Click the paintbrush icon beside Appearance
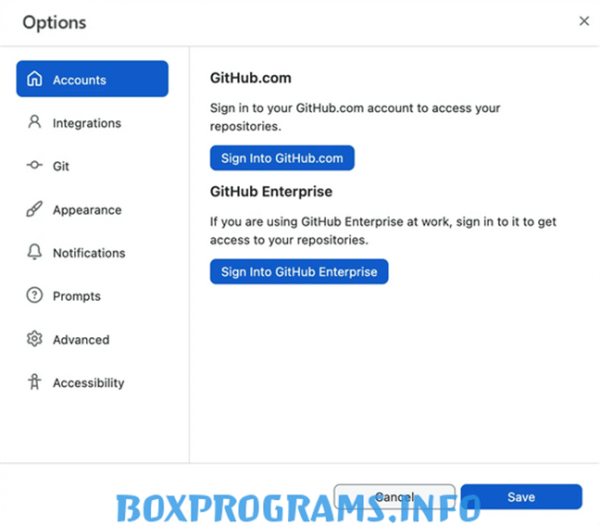600x525 pixels. pos(34,209)
